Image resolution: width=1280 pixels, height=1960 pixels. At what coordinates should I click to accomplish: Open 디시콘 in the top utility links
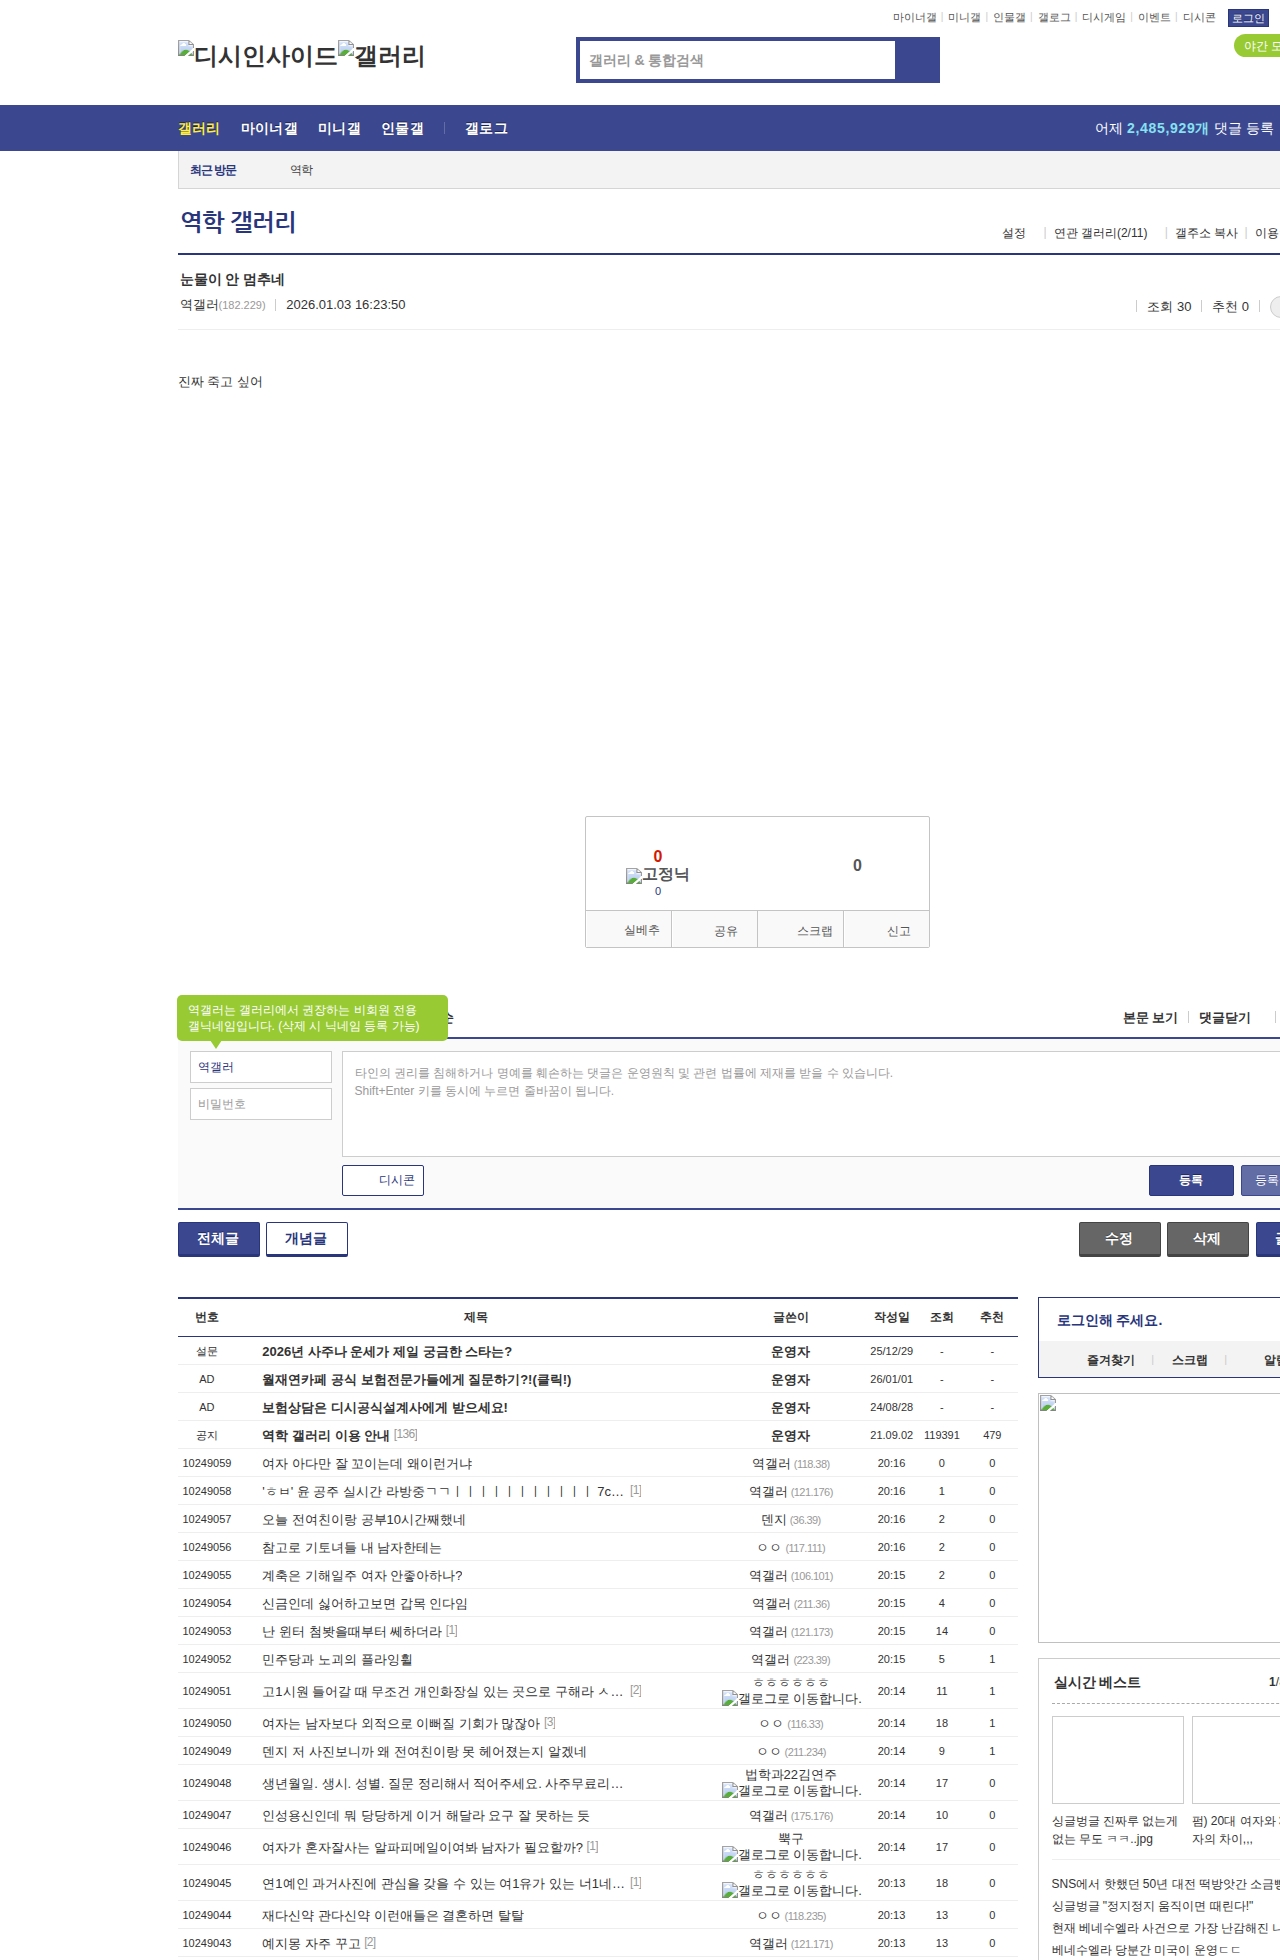pos(1199,18)
